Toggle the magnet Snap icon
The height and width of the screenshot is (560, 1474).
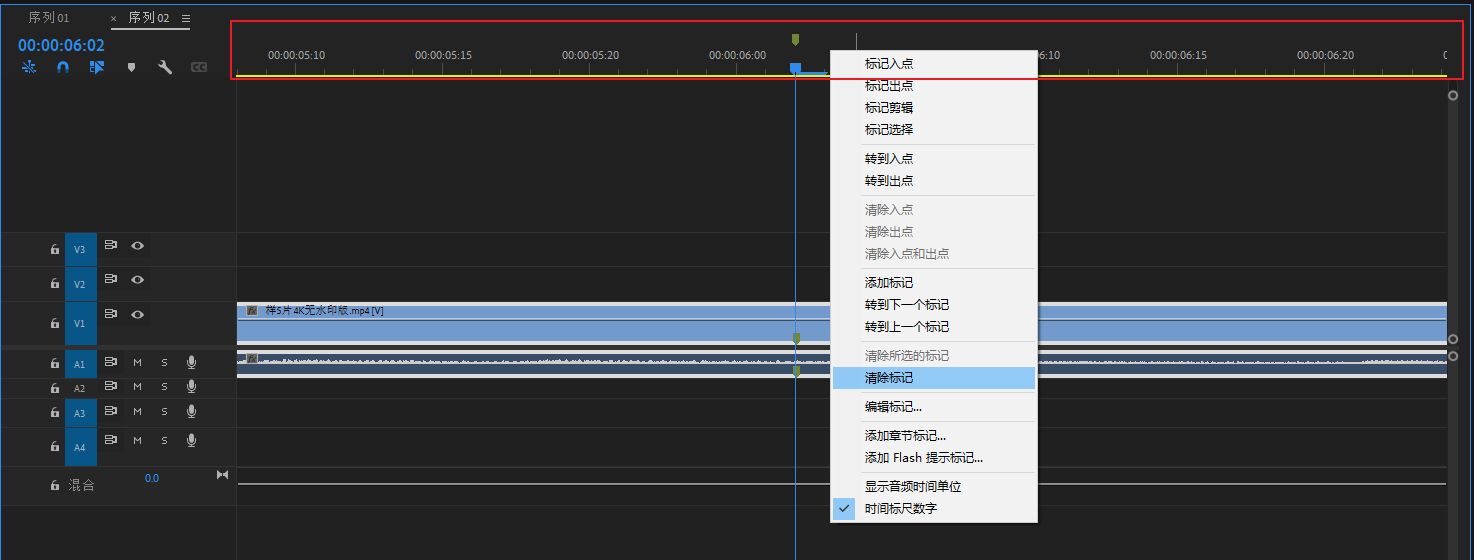coord(63,67)
